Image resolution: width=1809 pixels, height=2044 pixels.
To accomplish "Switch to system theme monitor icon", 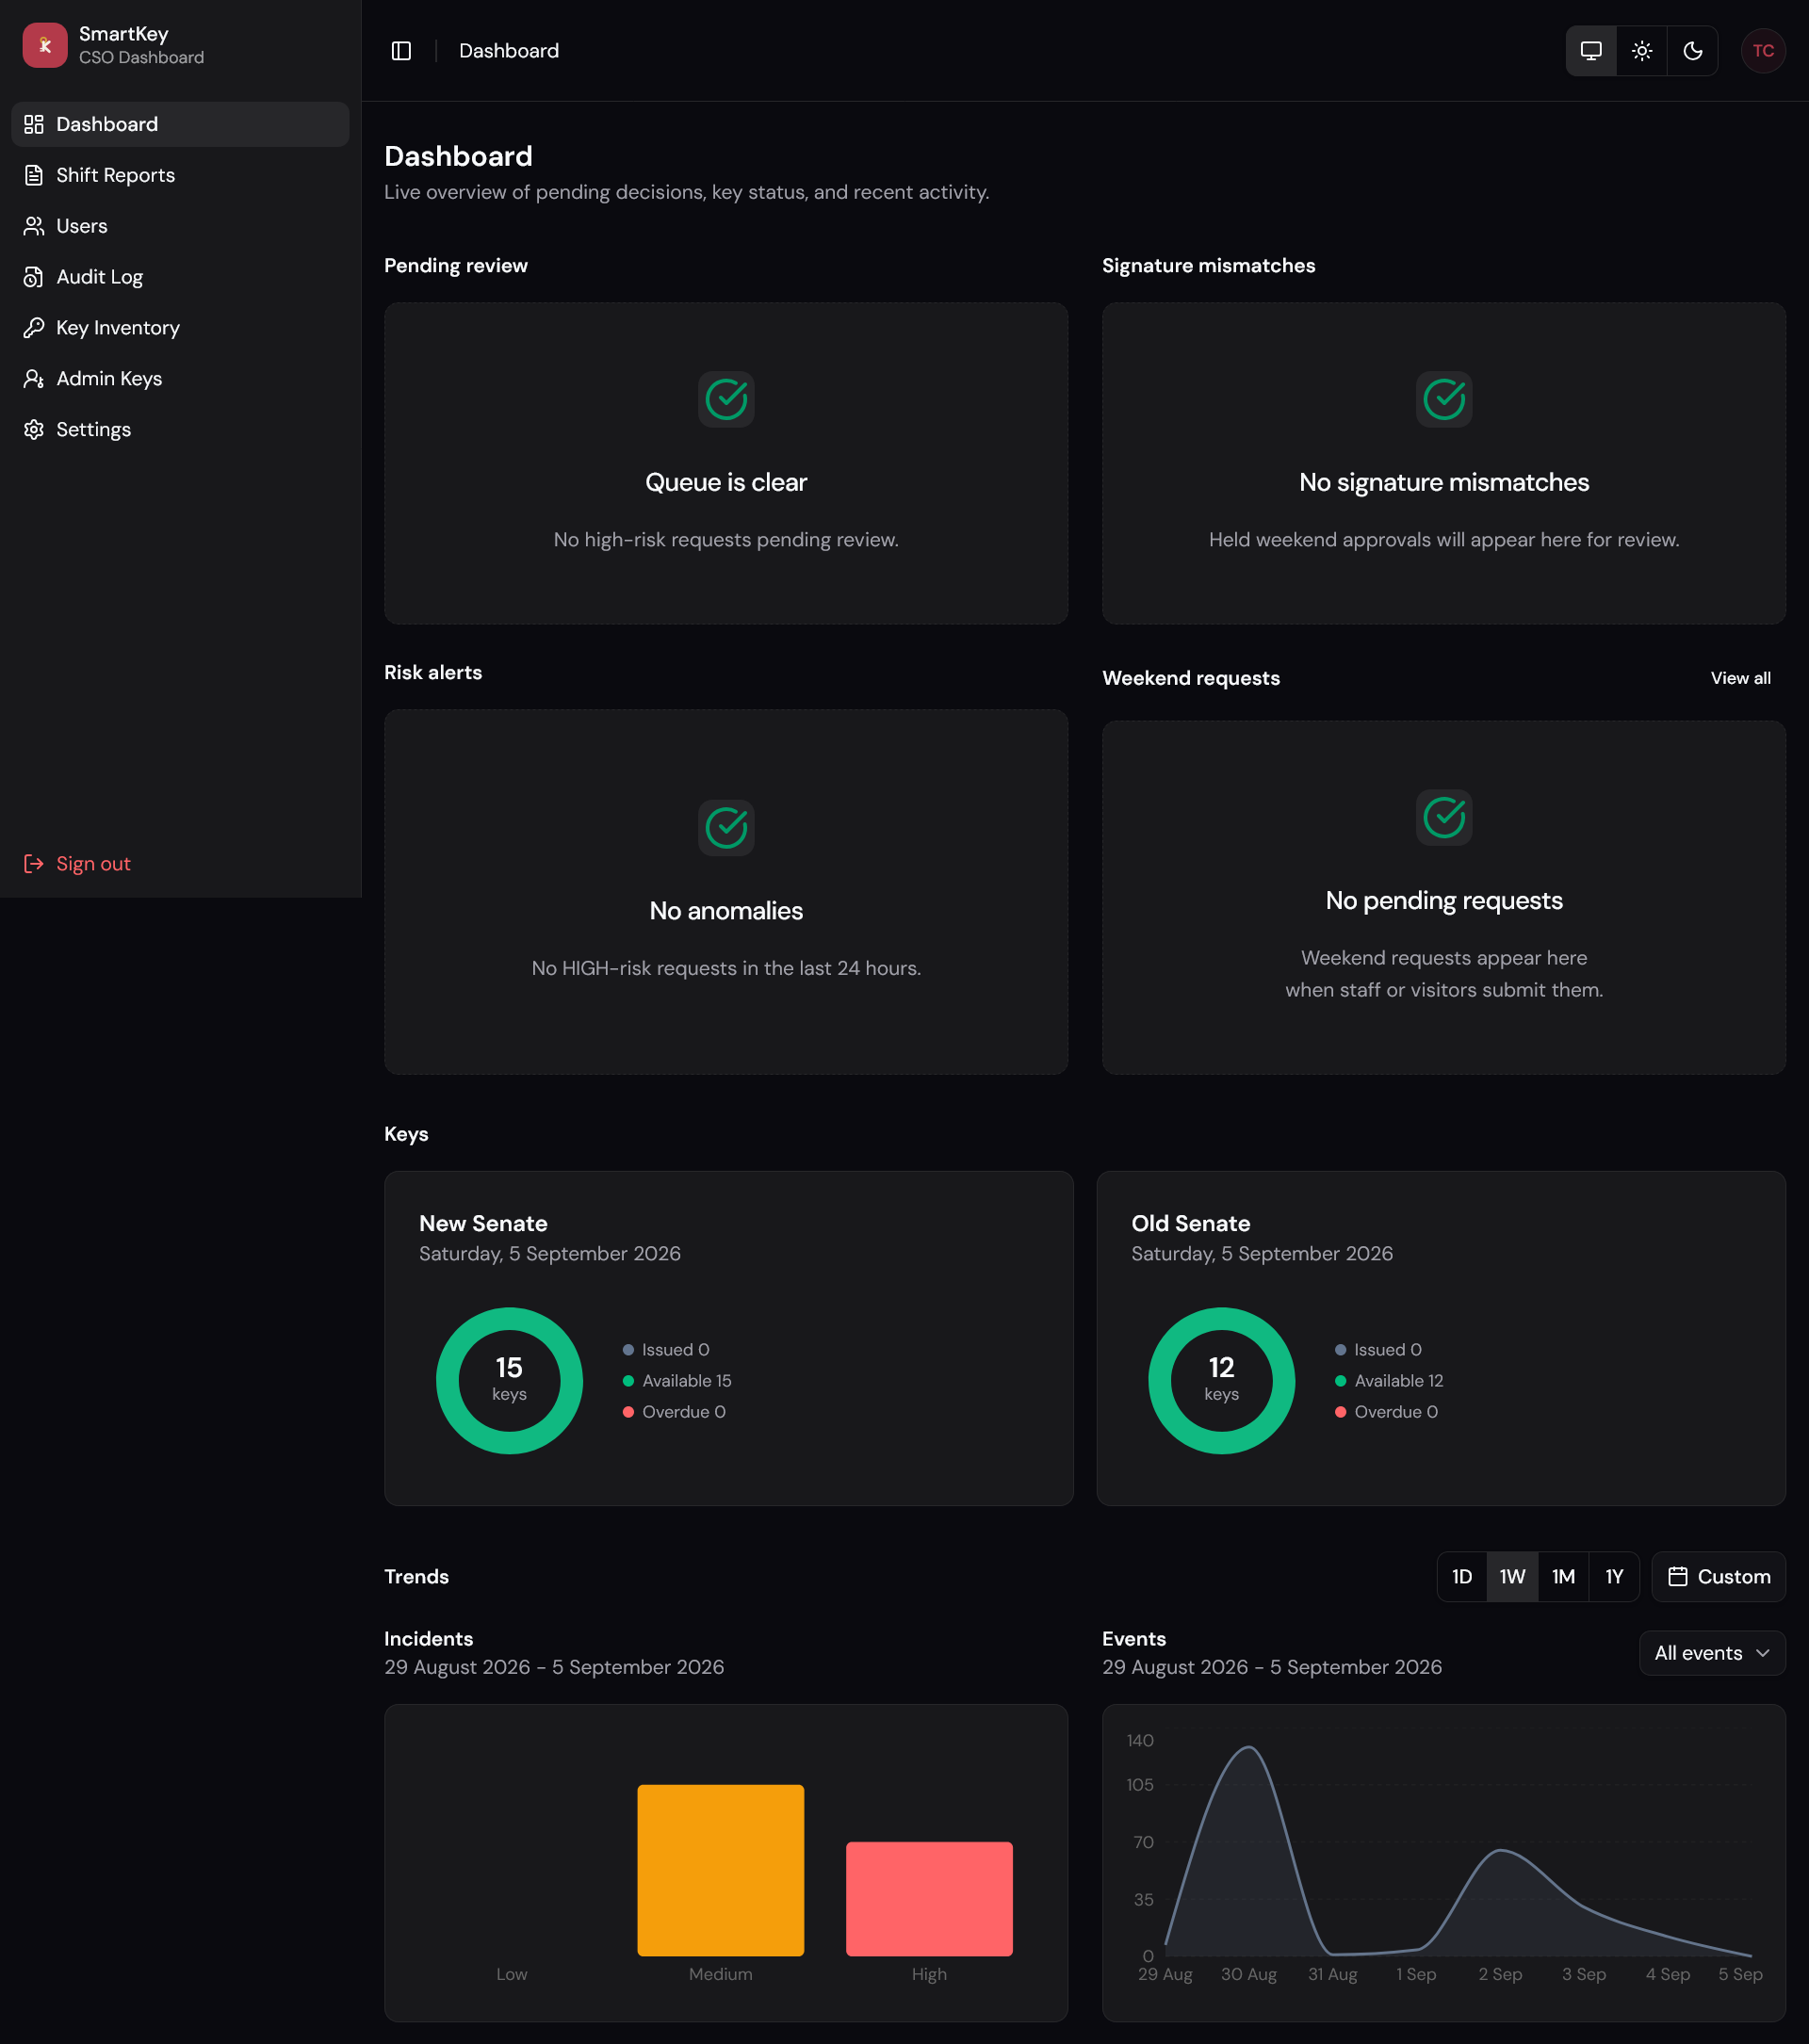I will point(1591,51).
